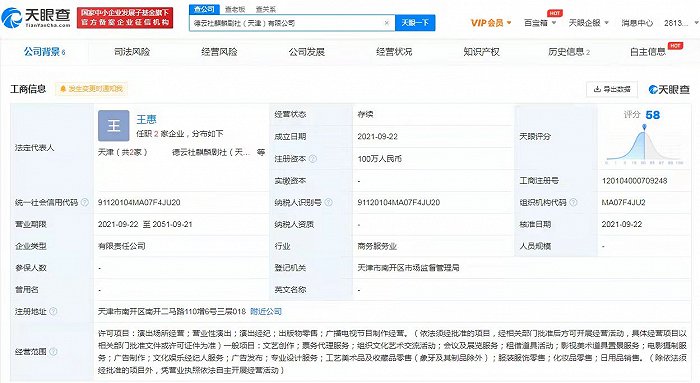Click the help icon next to 注册地址

pyautogui.click(x=53, y=311)
